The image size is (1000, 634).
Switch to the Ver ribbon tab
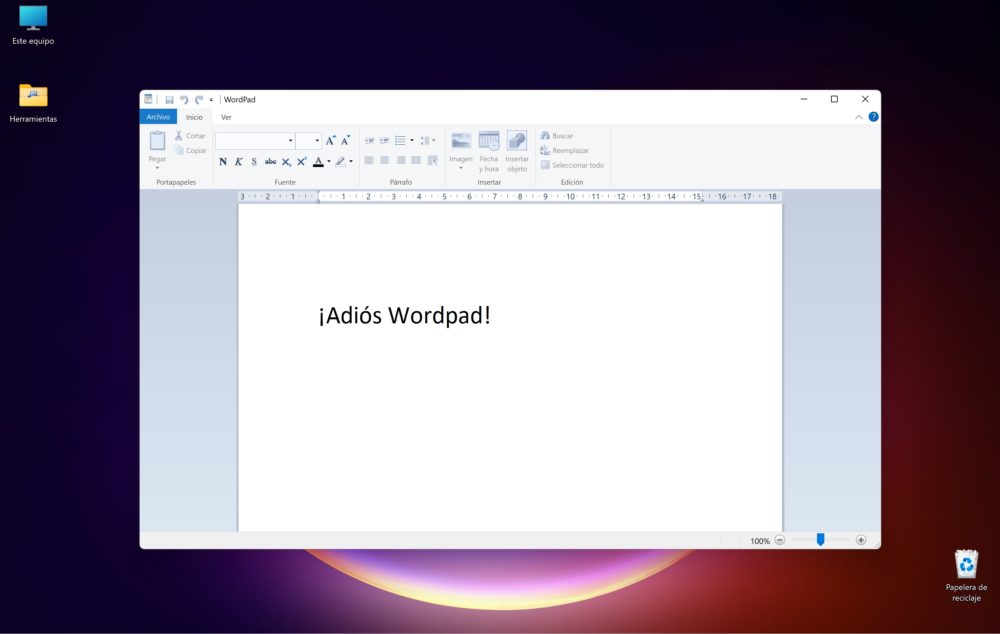[226, 117]
